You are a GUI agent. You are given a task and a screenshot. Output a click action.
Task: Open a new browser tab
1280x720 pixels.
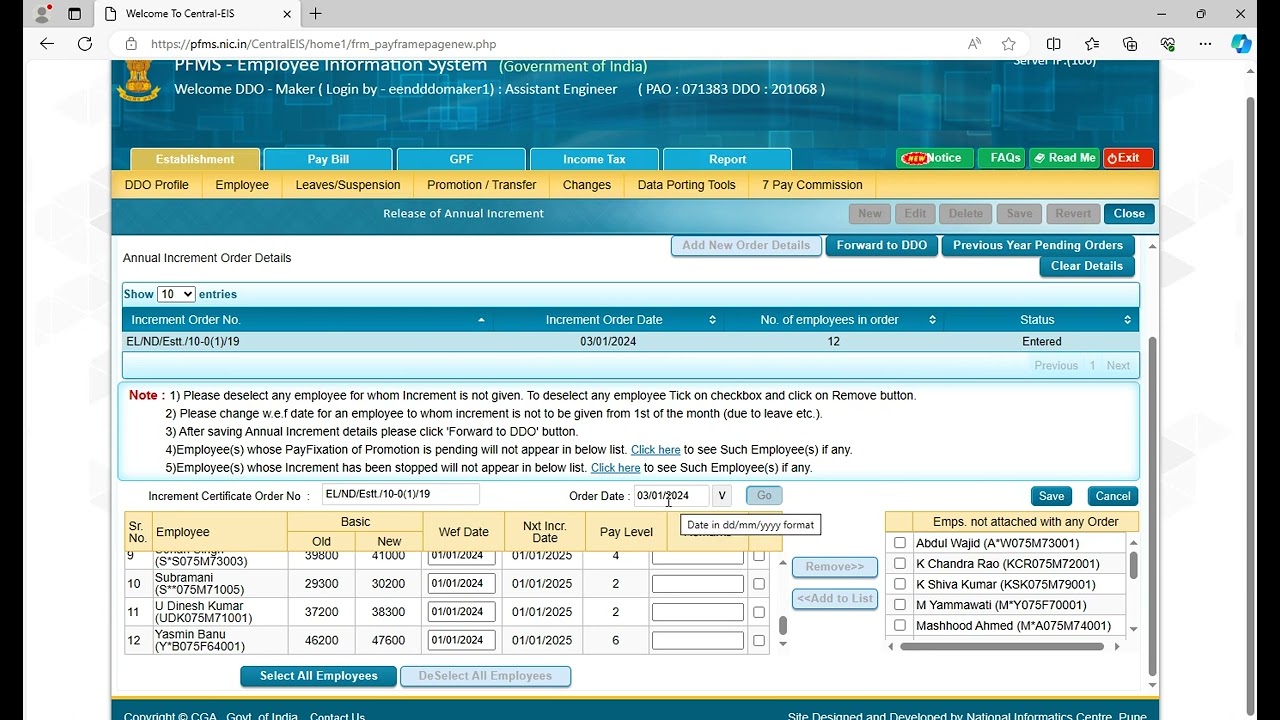pos(316,14)
